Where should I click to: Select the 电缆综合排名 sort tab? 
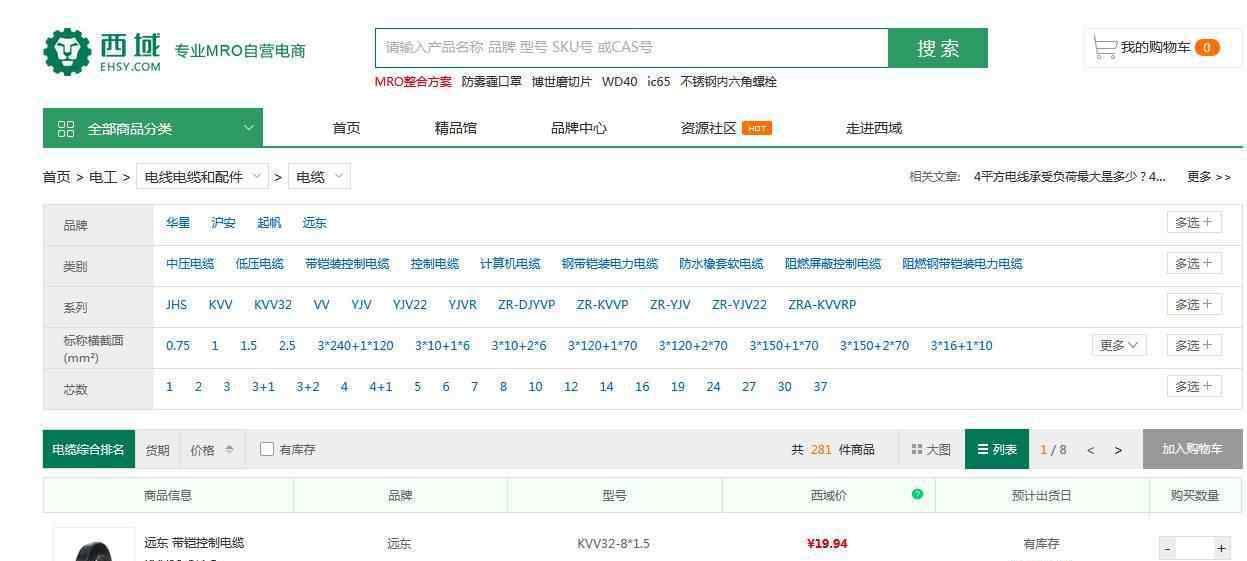(x=89, y=450)
